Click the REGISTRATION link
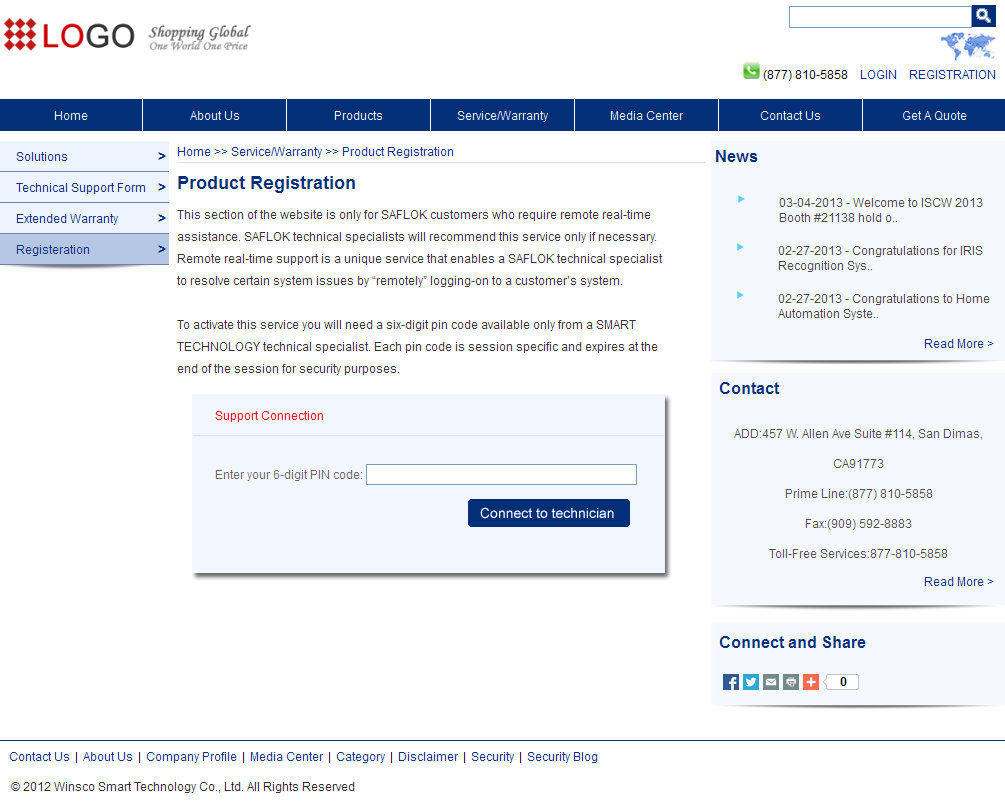Screen dimensions: 1005x801 click(x=952, y=75)
